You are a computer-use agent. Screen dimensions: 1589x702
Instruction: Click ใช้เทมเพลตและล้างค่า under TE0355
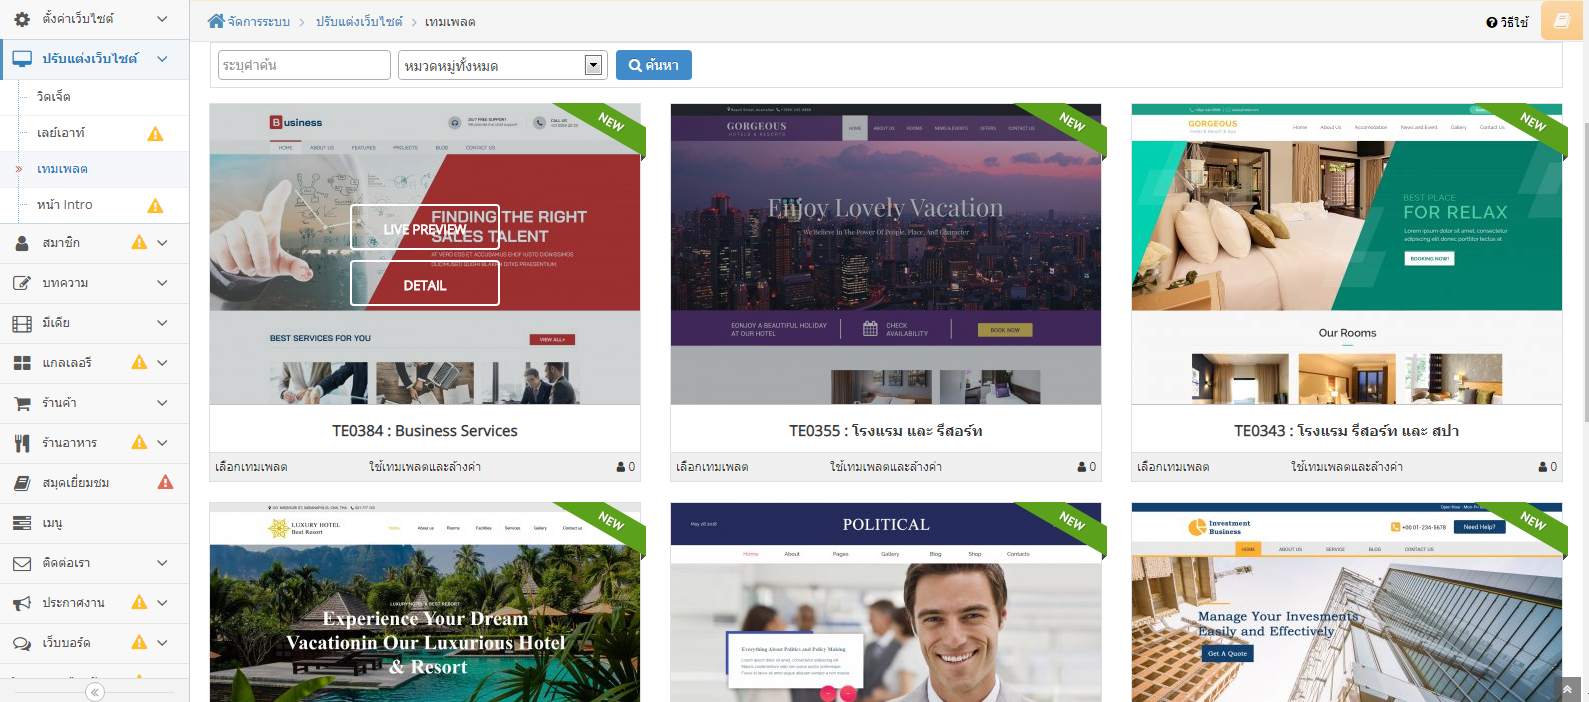(x=886, y=467)
